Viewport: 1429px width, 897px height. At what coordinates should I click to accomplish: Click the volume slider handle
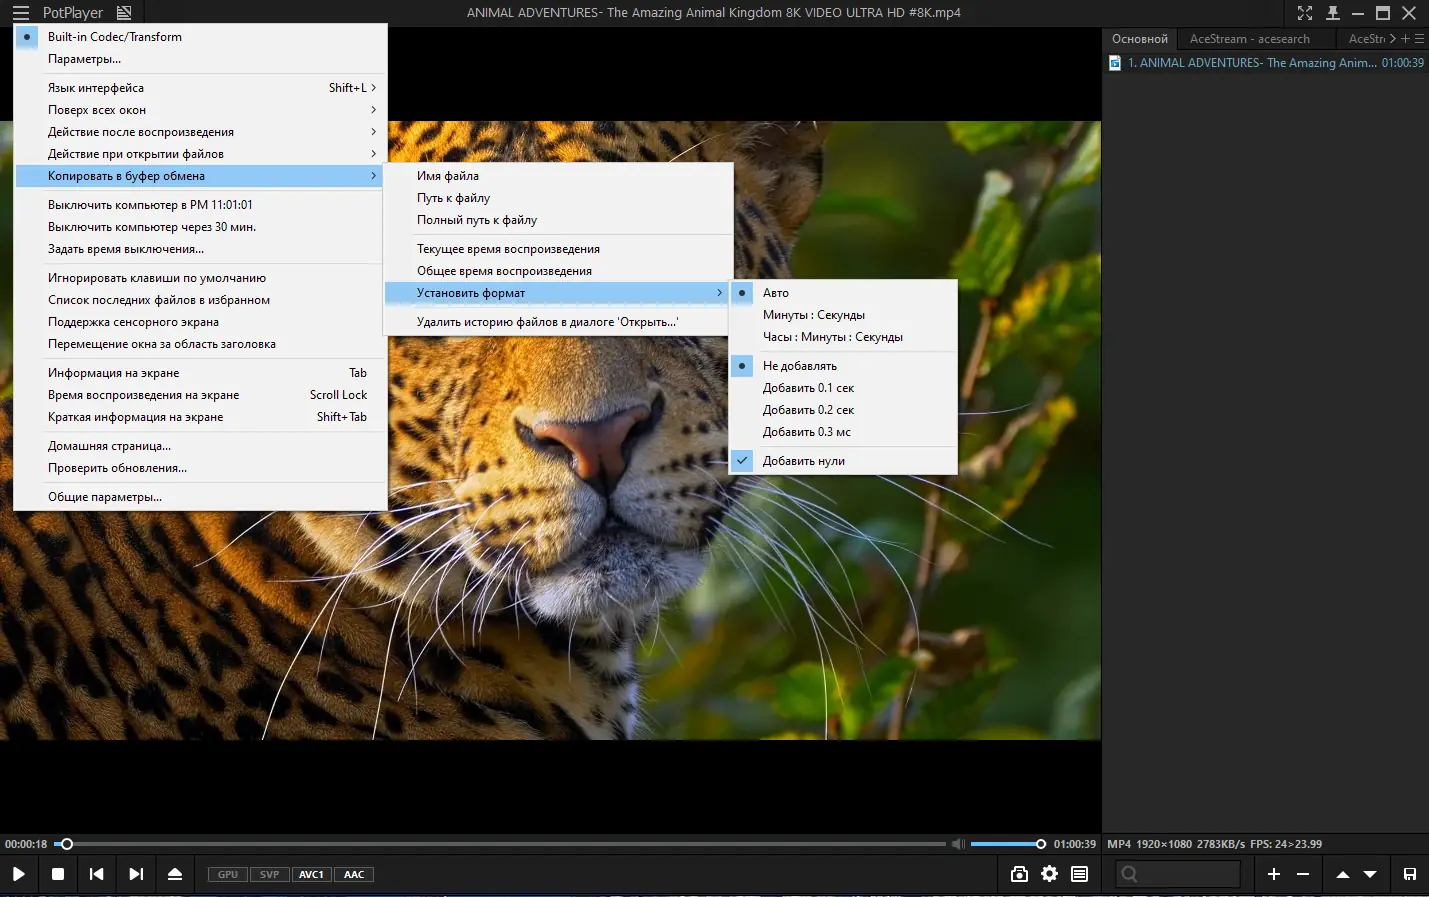pos(1040,844)
